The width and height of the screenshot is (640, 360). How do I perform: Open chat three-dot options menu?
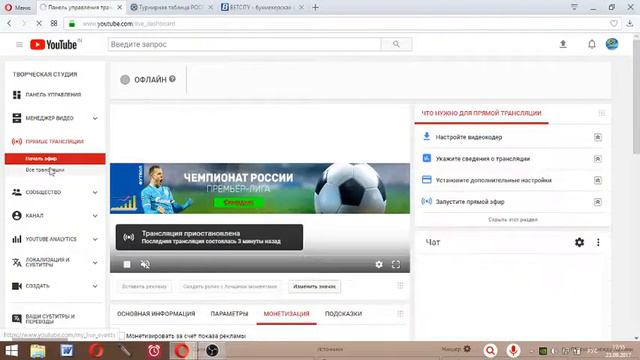[x=598, y=242]
